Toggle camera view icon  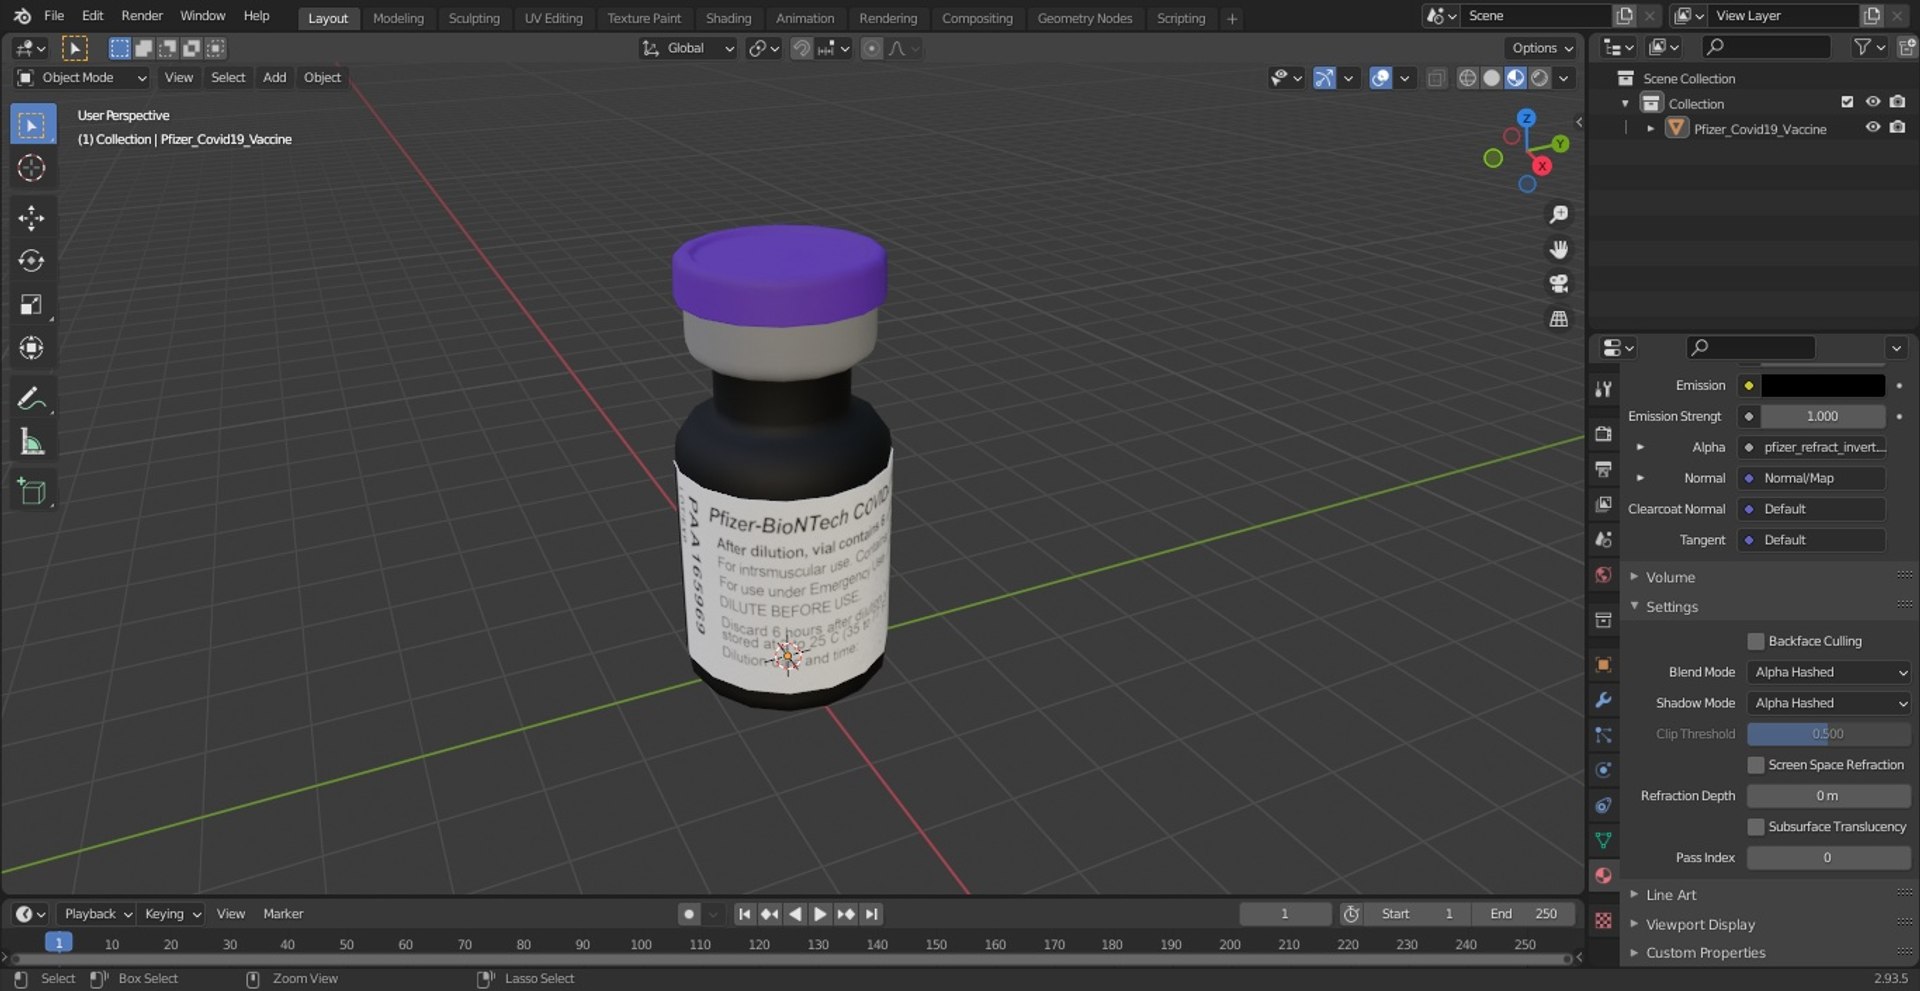[x=1558, y=284]
